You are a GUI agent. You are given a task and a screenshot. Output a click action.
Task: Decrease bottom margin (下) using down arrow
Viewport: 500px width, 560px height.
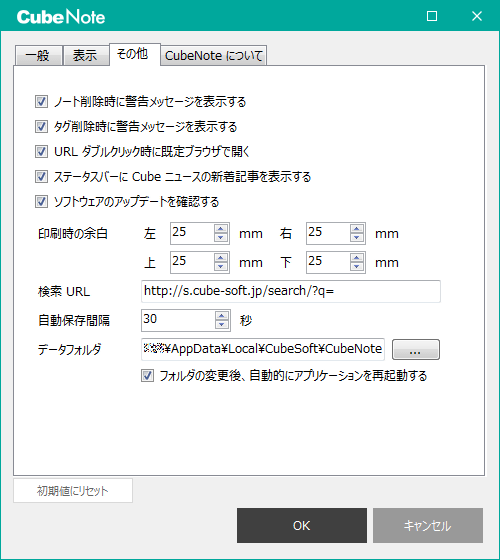point(357,267)
